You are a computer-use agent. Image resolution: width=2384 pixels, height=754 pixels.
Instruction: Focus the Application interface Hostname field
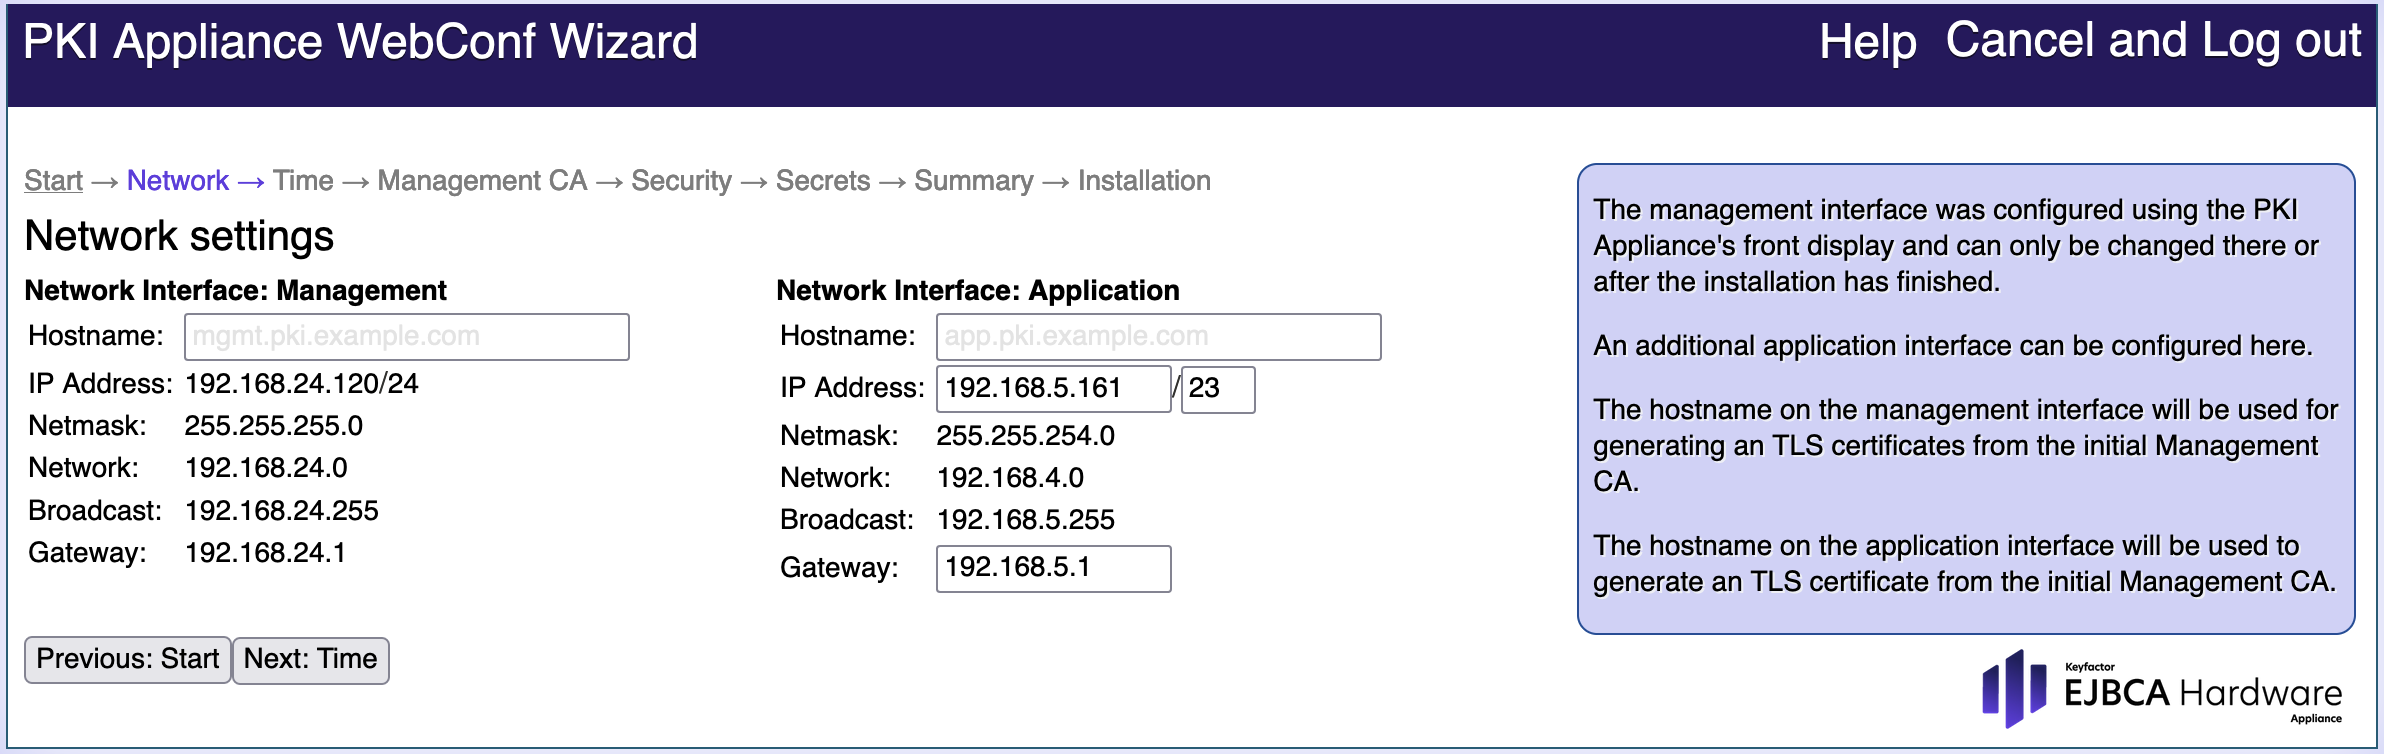pos(1158,337)
